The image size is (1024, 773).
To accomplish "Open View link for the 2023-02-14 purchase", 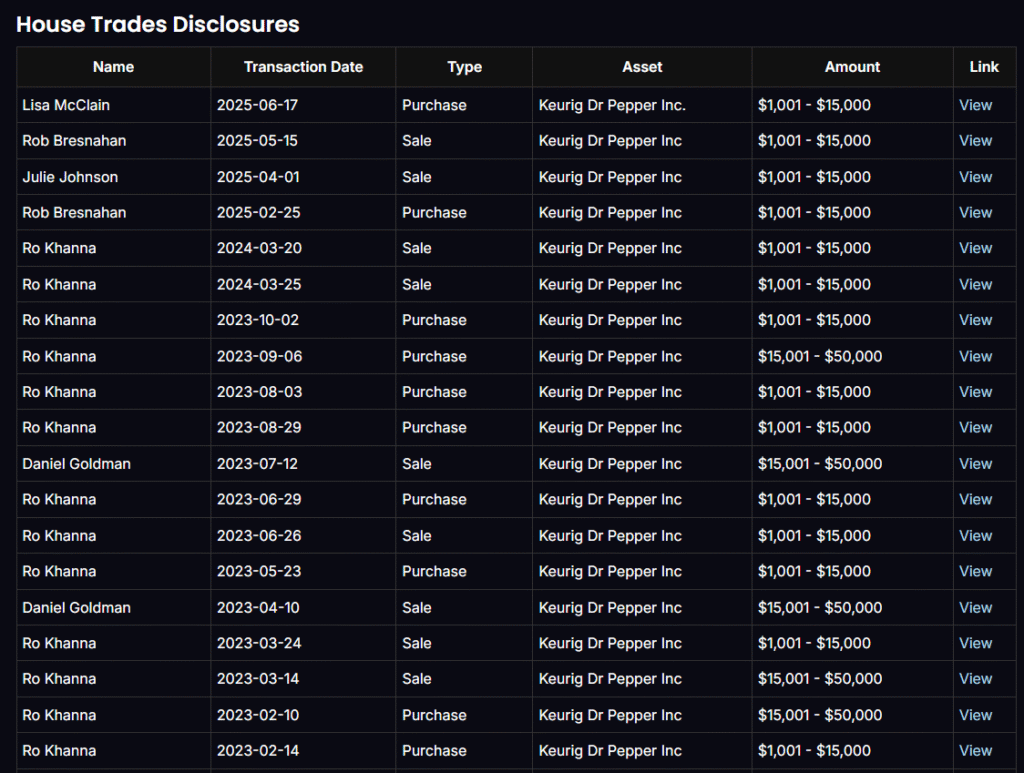I will pyautogui.click(x=975, y=751).
